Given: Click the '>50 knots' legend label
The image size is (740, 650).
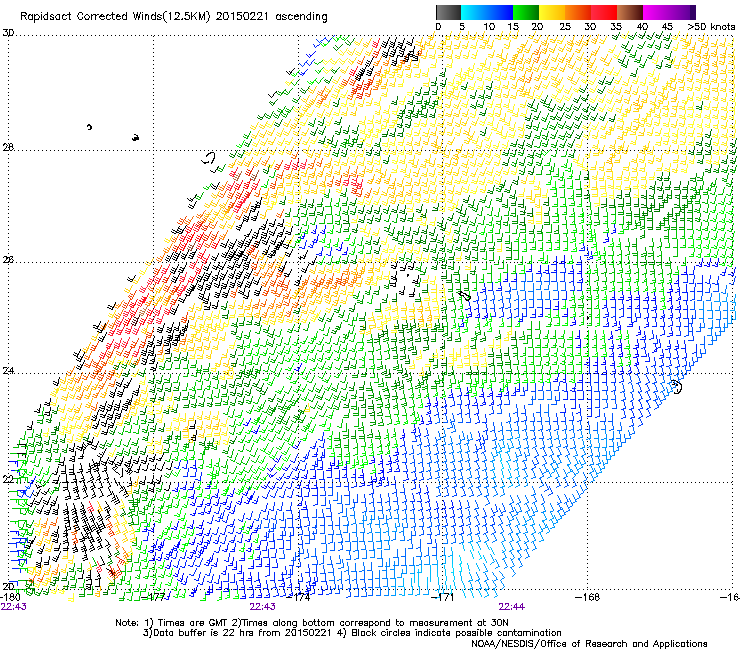Looking at the screenshot, I should [711, 27].
